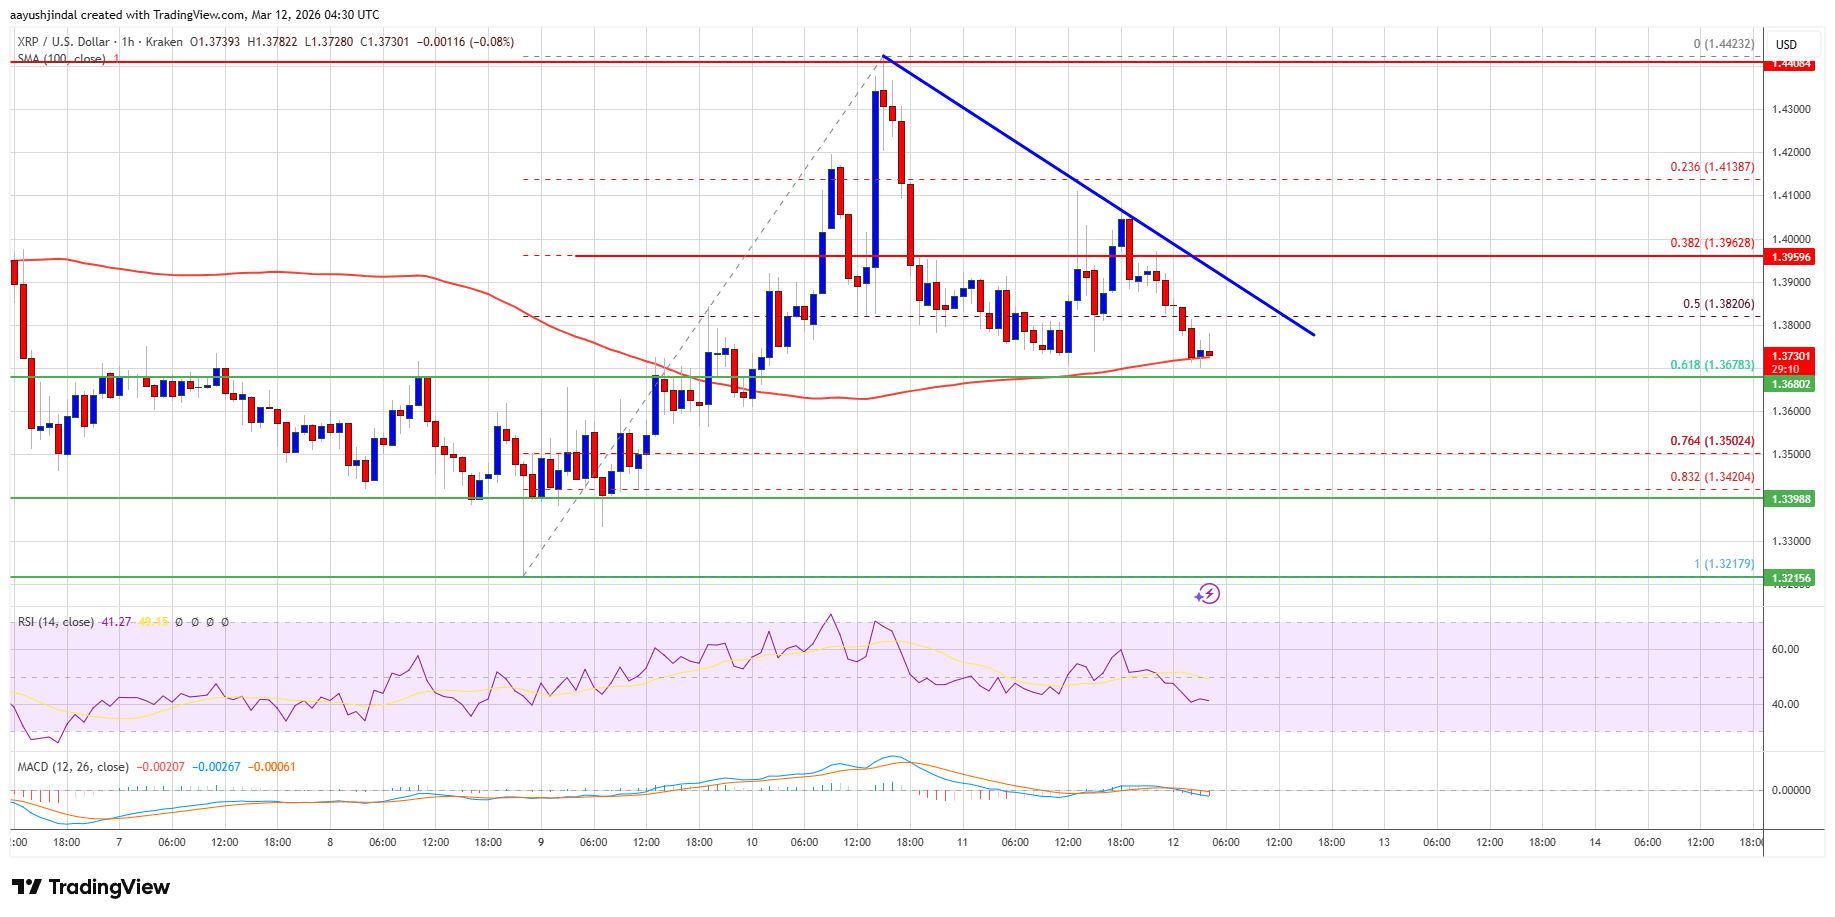Click the red SMA line color indicator
This screenshot has height=917, width=1835.
[115, 60]
